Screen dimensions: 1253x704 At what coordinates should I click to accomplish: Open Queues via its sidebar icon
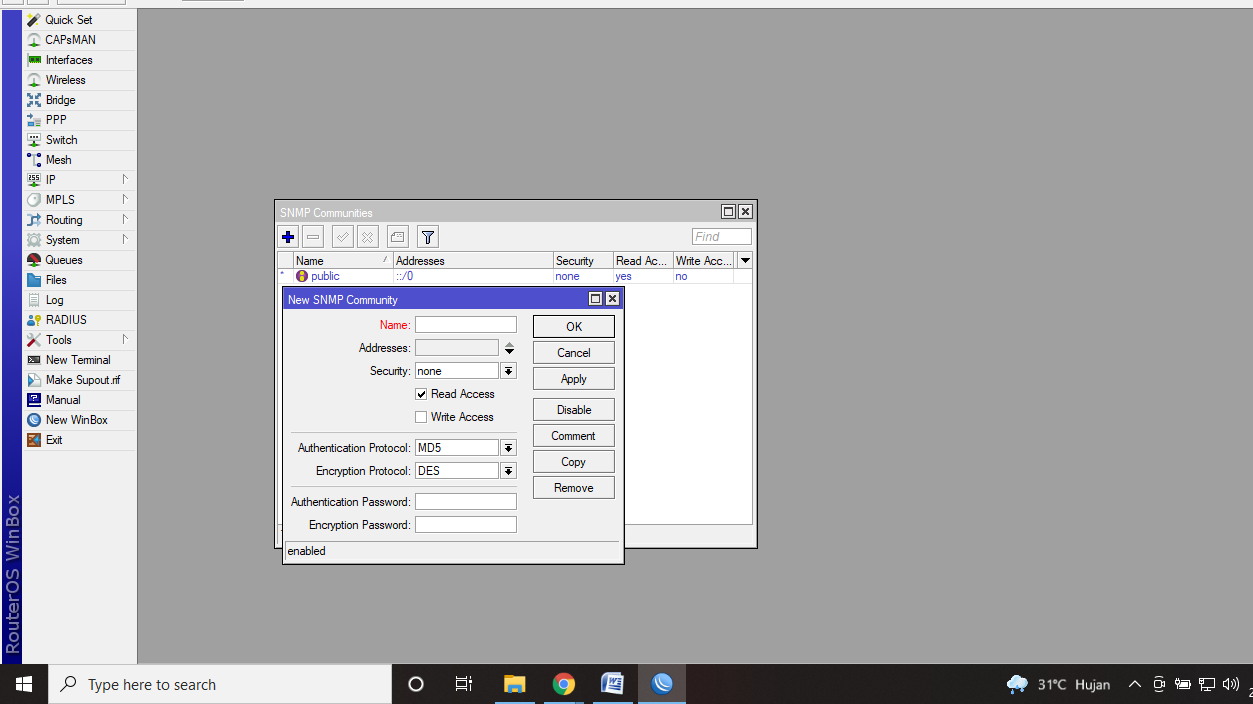pyautogui.click(x=35, y=260)
